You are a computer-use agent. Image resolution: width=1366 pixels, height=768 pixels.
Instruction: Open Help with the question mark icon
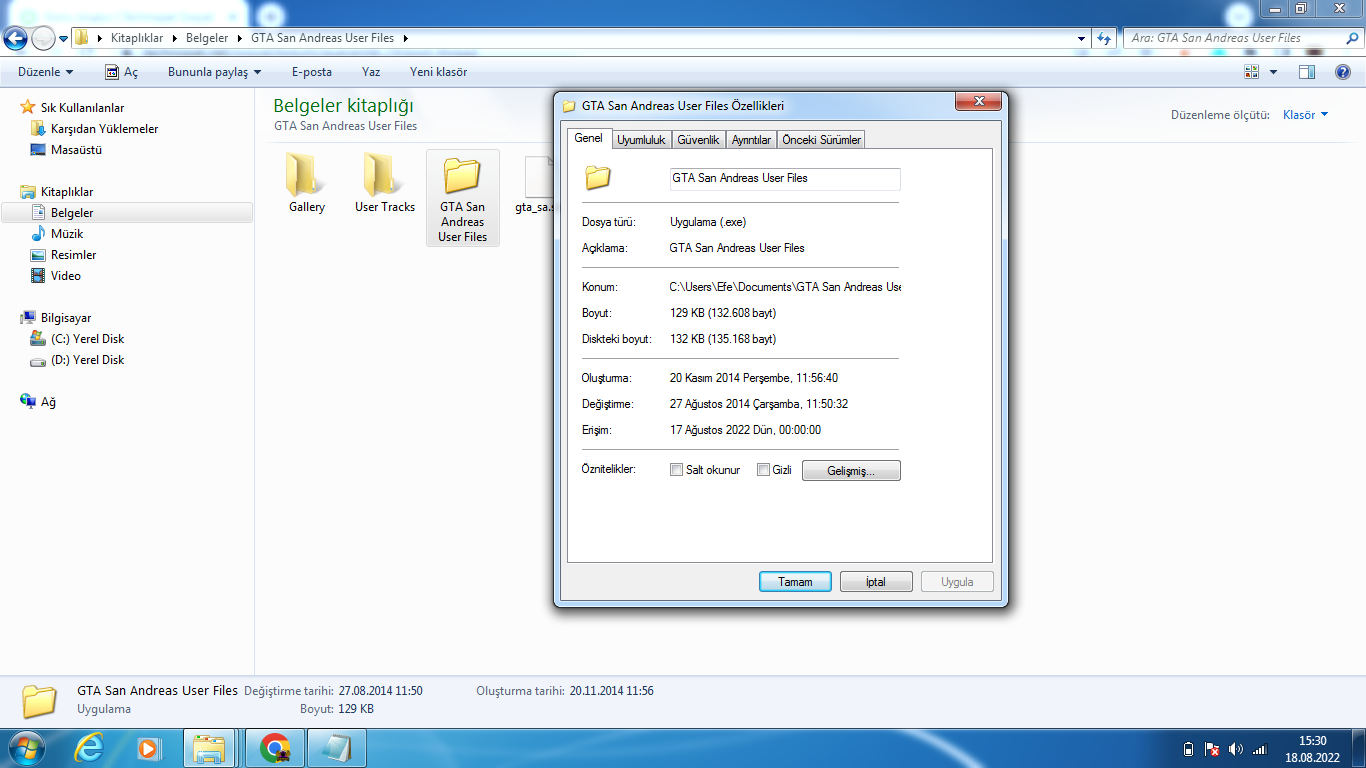[1343, 72]
